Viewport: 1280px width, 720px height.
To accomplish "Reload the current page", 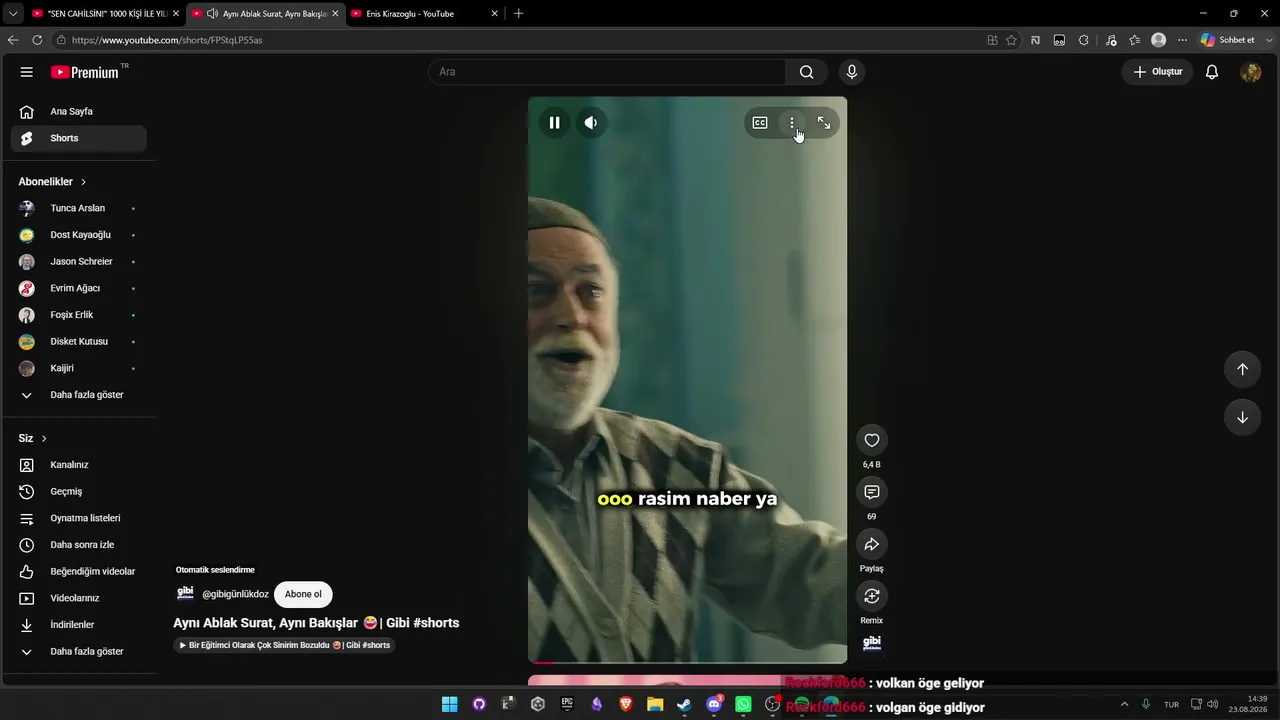I will (x=37, y=40).
